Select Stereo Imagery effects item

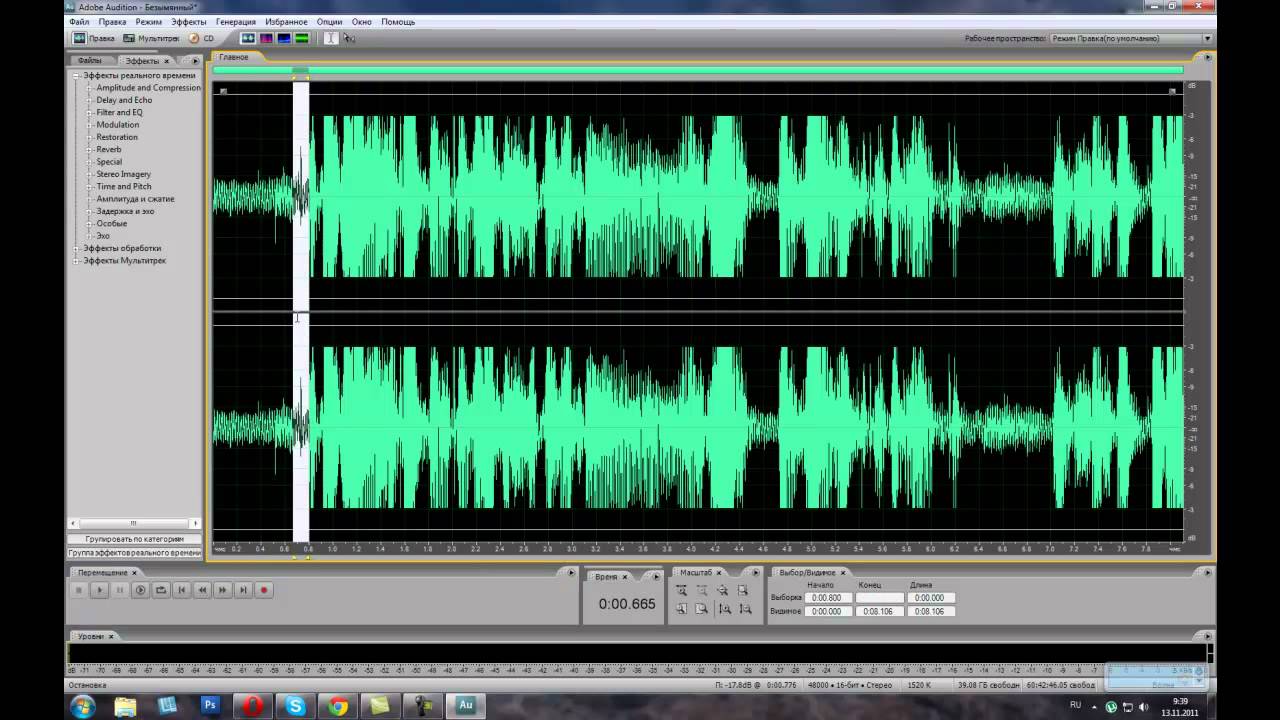pos(123,174)
